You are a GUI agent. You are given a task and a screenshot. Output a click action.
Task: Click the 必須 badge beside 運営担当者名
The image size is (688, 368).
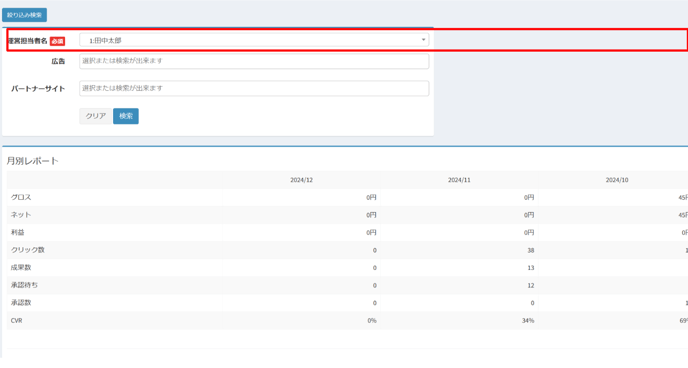pyautogui.click(x=57, y=41)
